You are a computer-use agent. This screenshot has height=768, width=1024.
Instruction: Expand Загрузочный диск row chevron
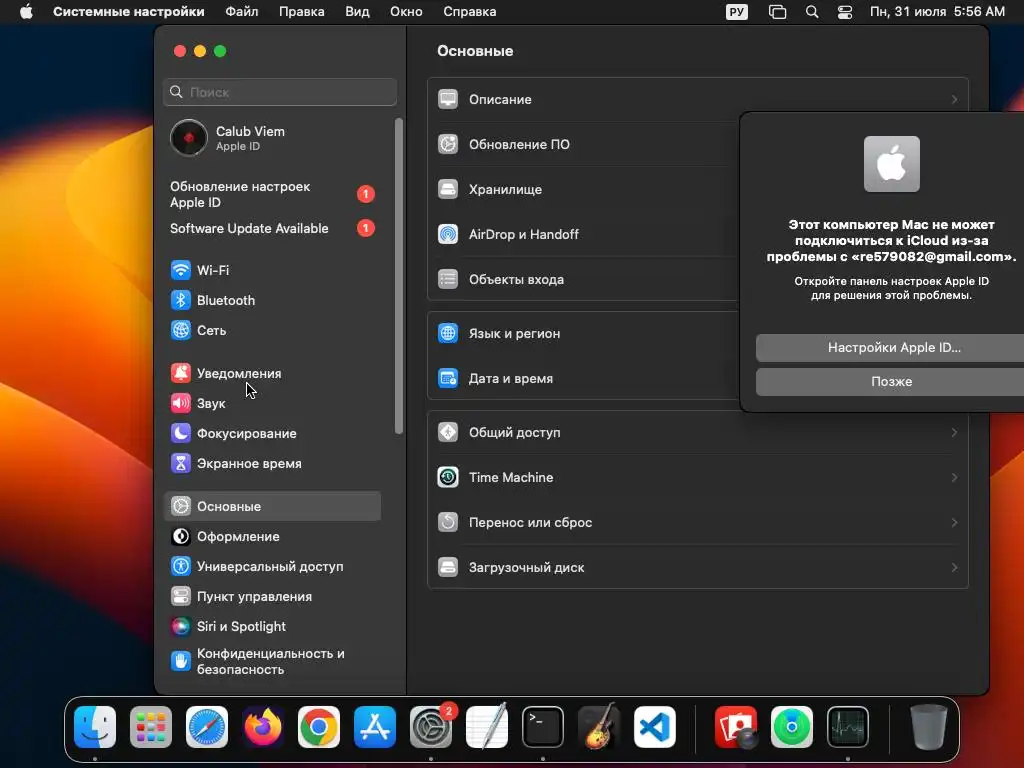pos(954,568)
